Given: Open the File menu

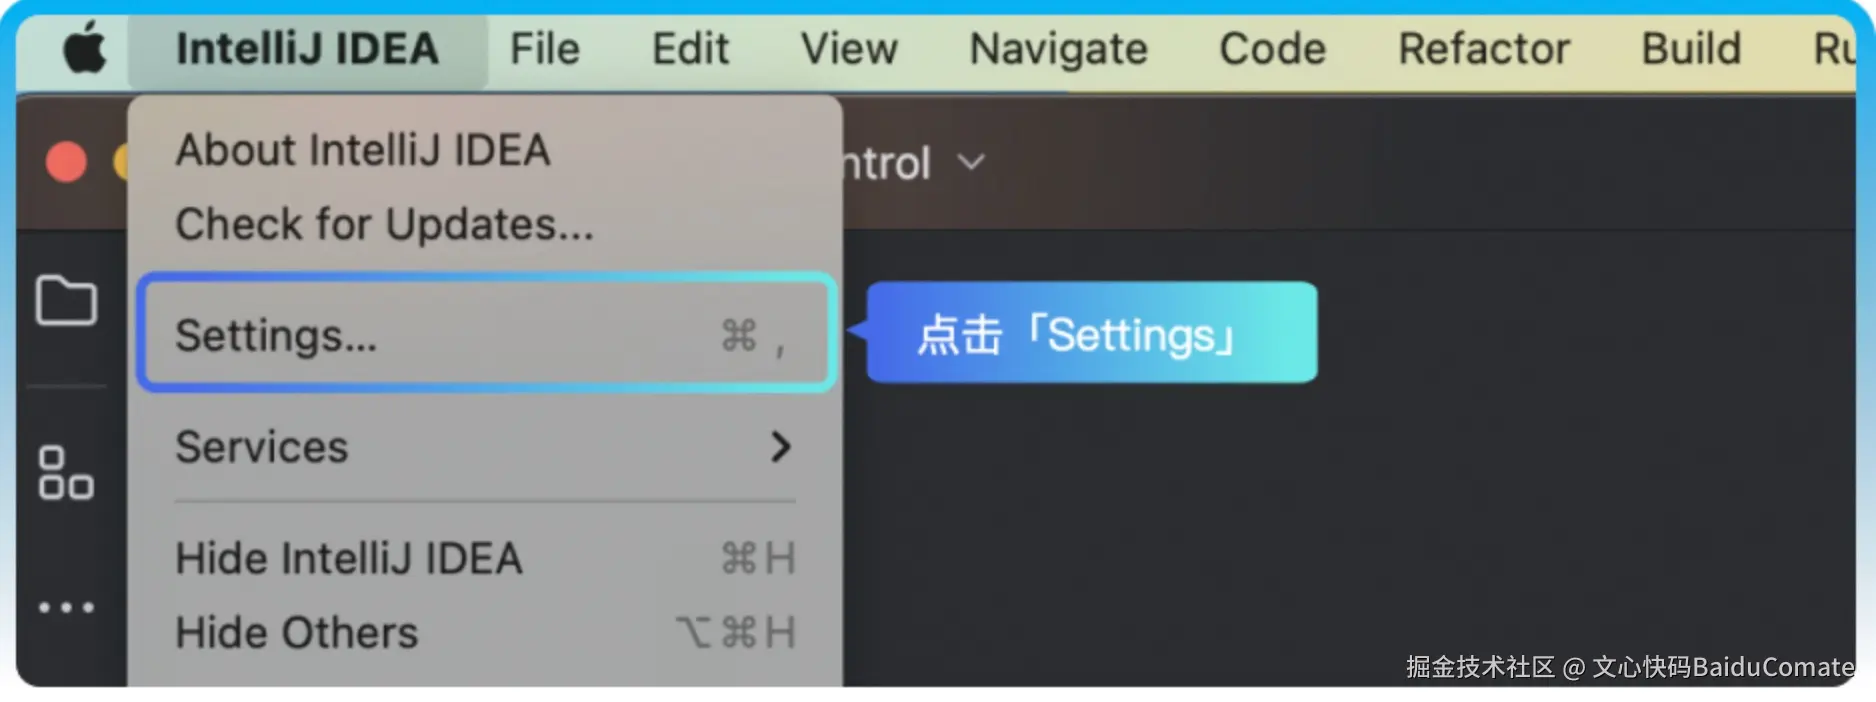Looking at the screenshot, I should (544, 49).
